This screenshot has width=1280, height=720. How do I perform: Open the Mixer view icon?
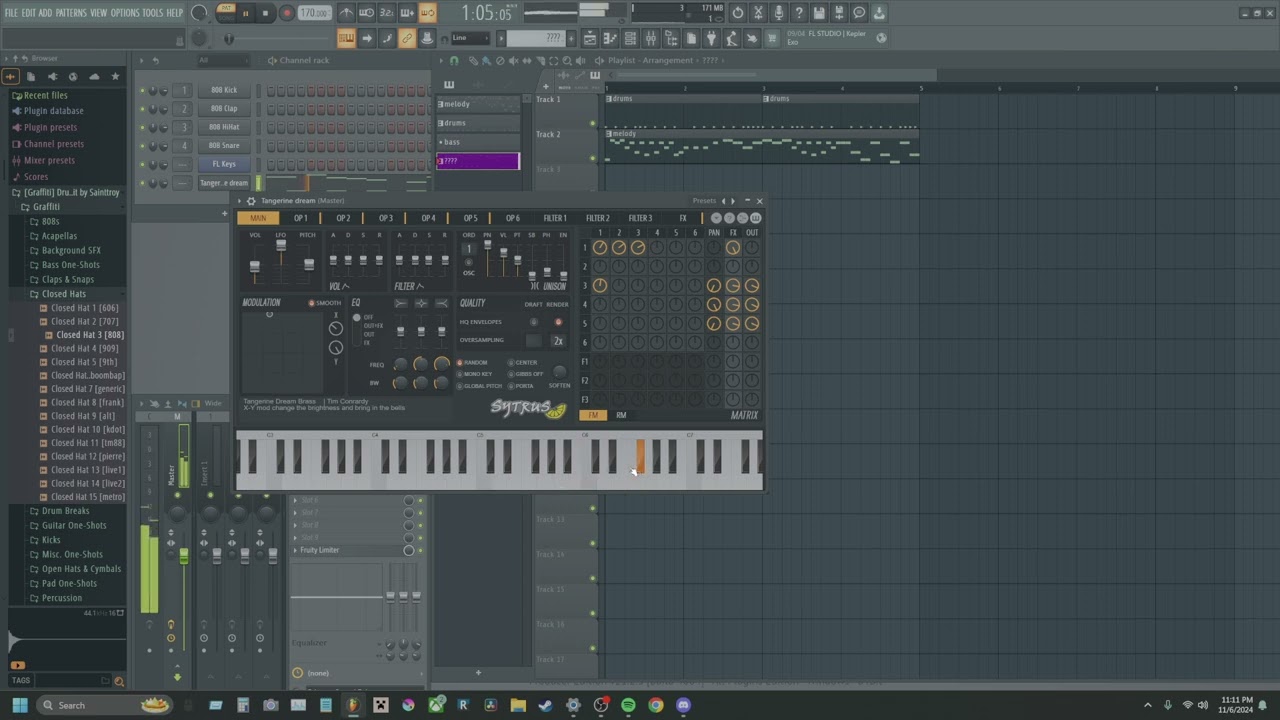click(x=651, y=38)
